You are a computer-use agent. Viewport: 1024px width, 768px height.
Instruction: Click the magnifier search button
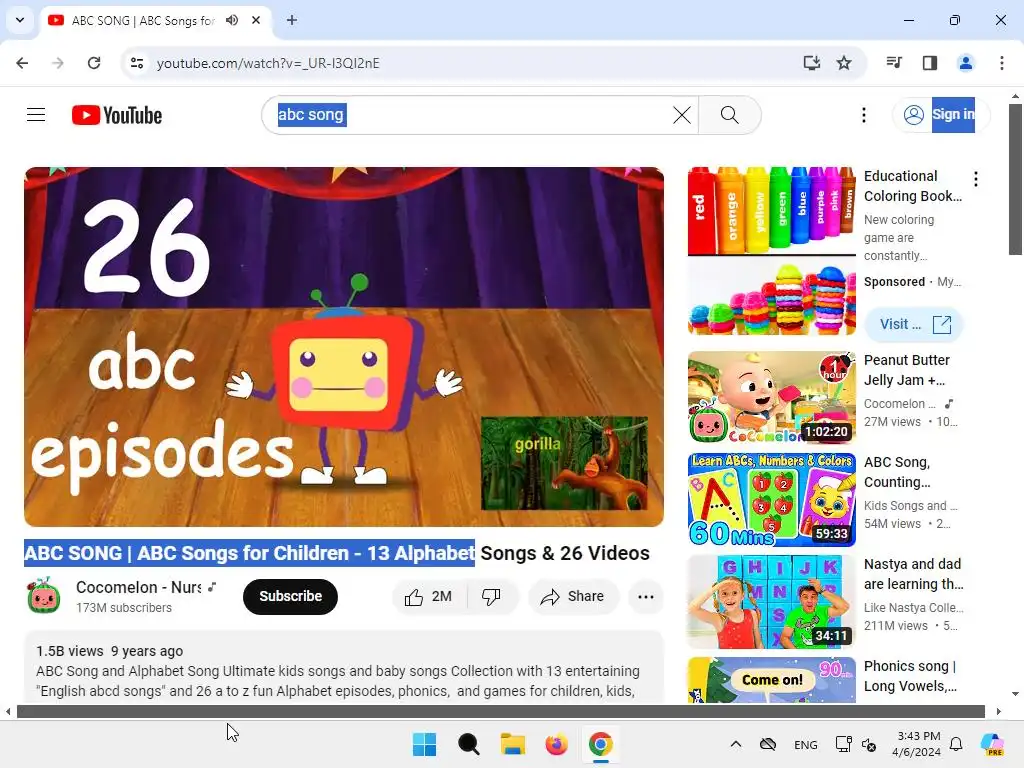click(729, 115)
